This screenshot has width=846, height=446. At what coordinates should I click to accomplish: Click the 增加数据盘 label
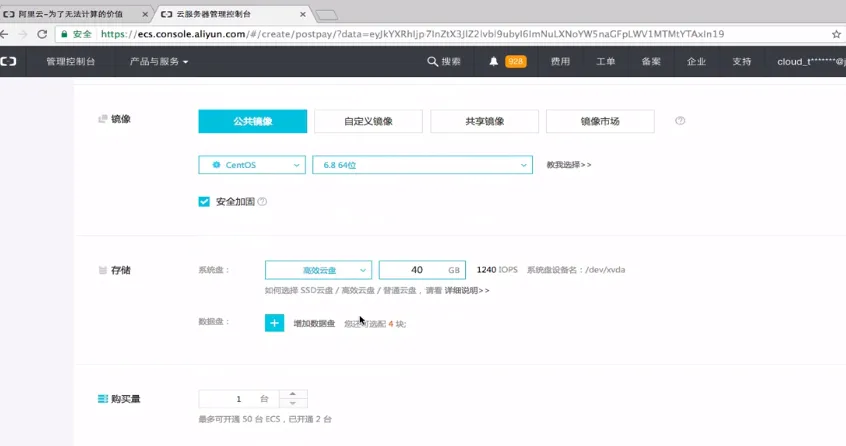coord(314,323)
